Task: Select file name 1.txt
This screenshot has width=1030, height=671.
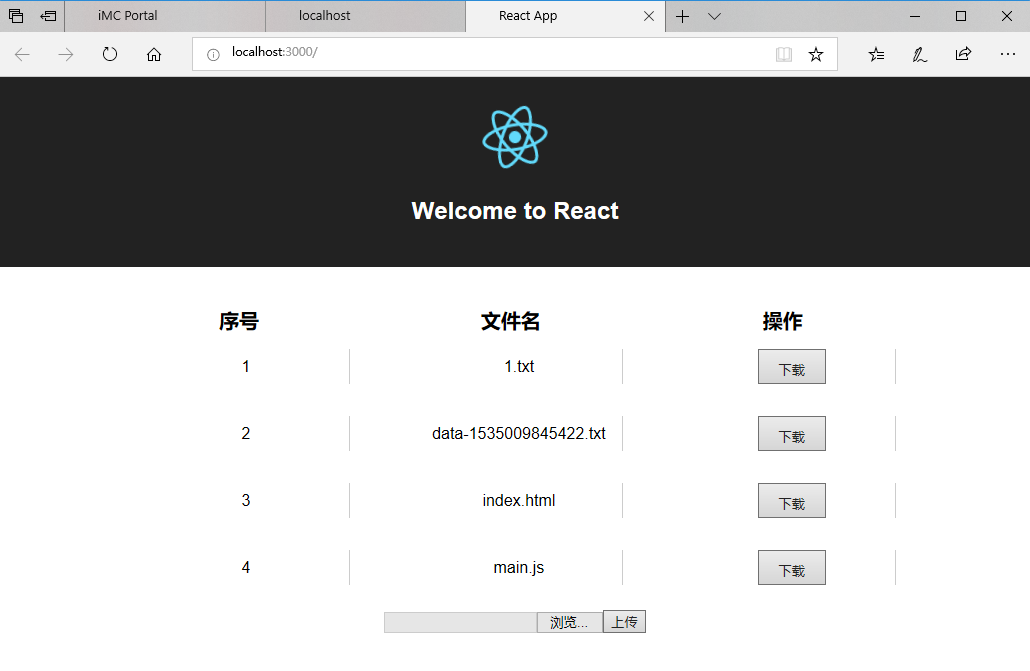Action: 519,367
